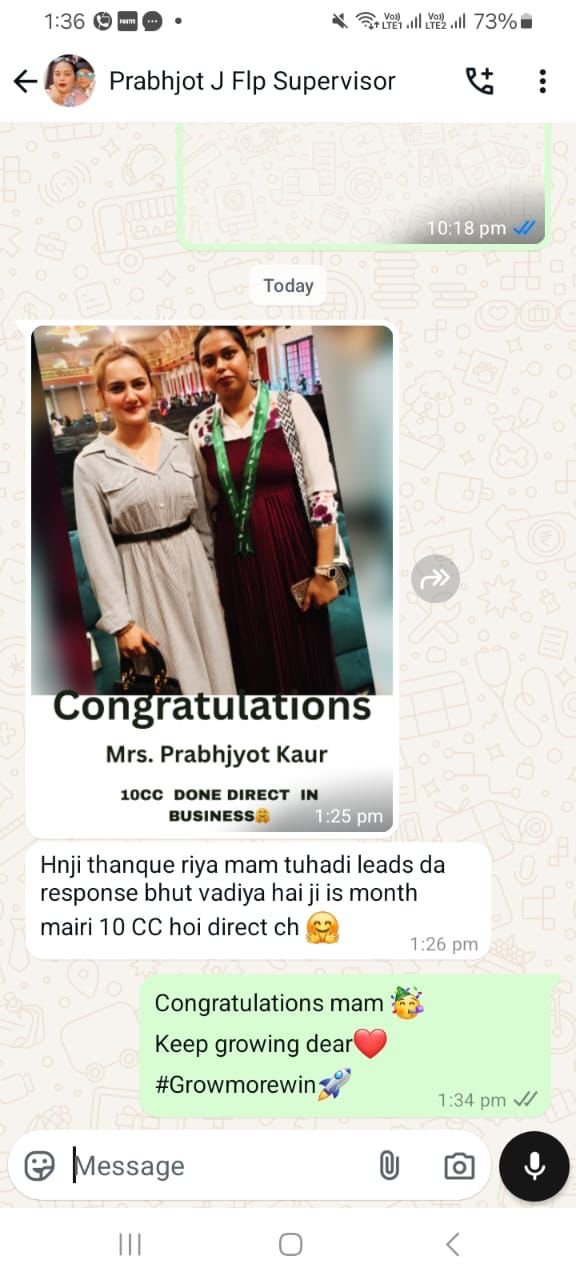This screenshot has height=1280, width=576.
Task: Open the Congratulations Mrs. Prabhjyot Kaur image
Action: [x=212, y=579]
